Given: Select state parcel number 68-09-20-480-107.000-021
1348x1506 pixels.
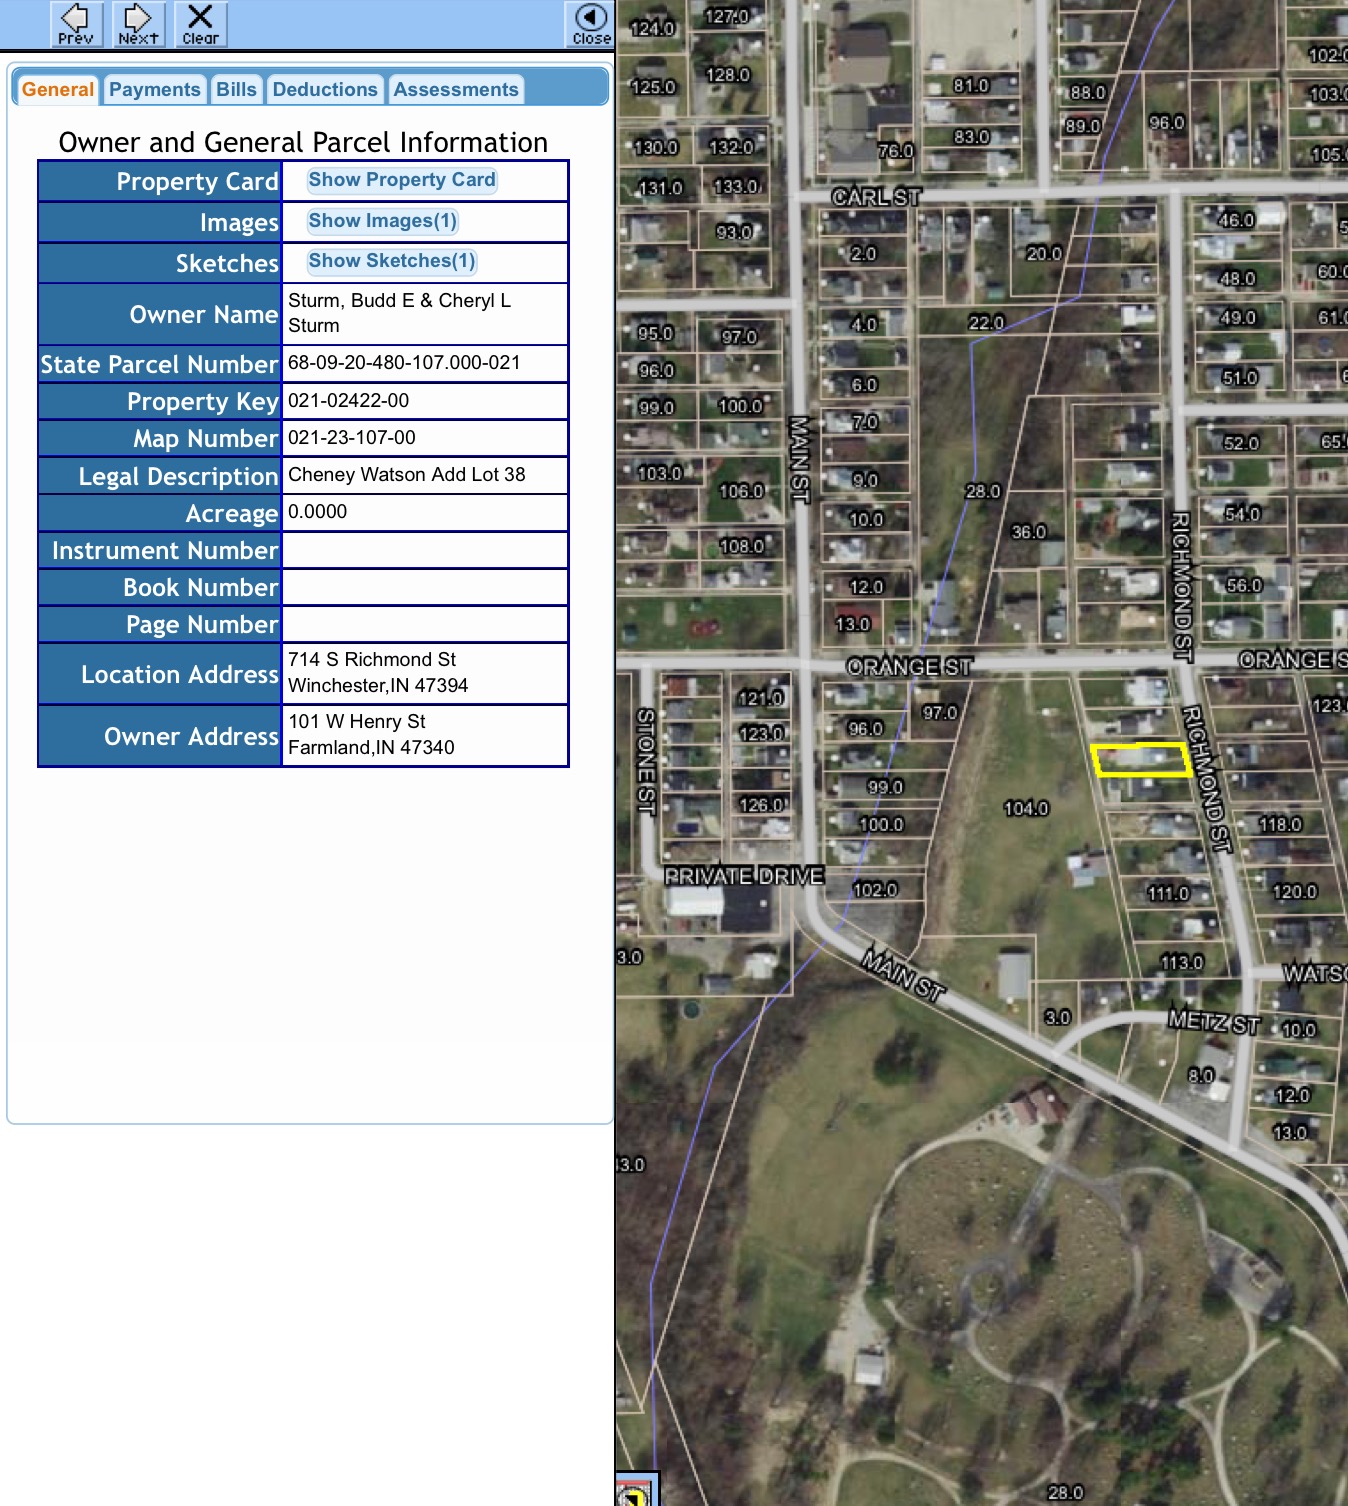Looking at the screenshot, I should [404, 363].
